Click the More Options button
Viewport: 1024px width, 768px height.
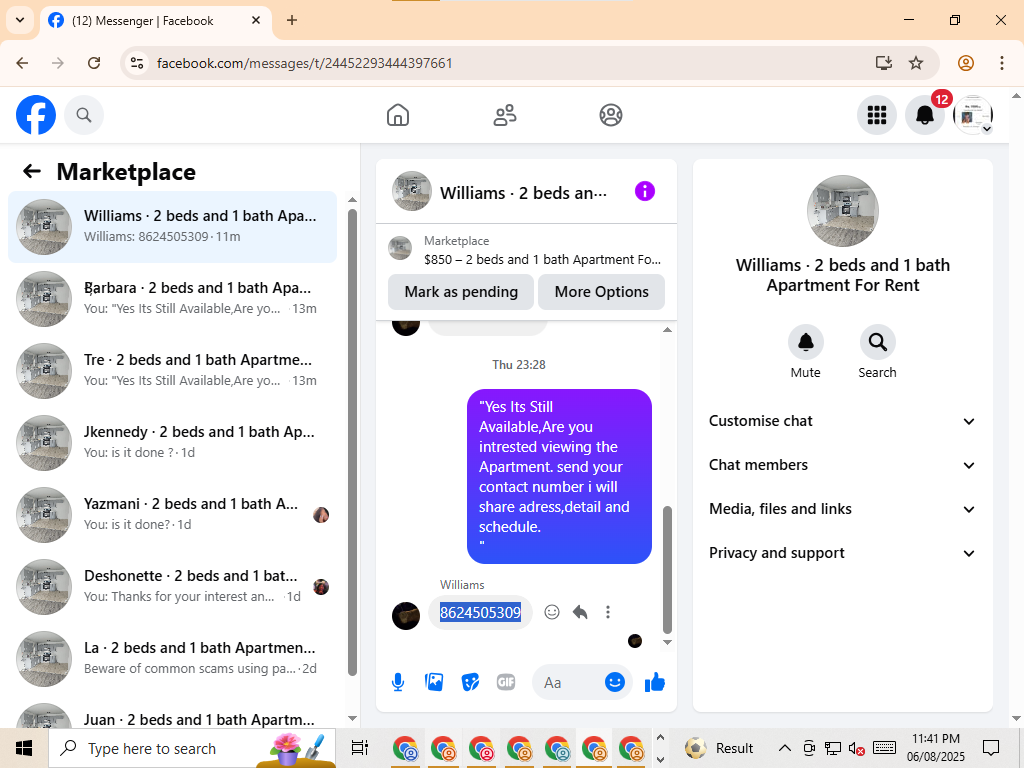601,292
